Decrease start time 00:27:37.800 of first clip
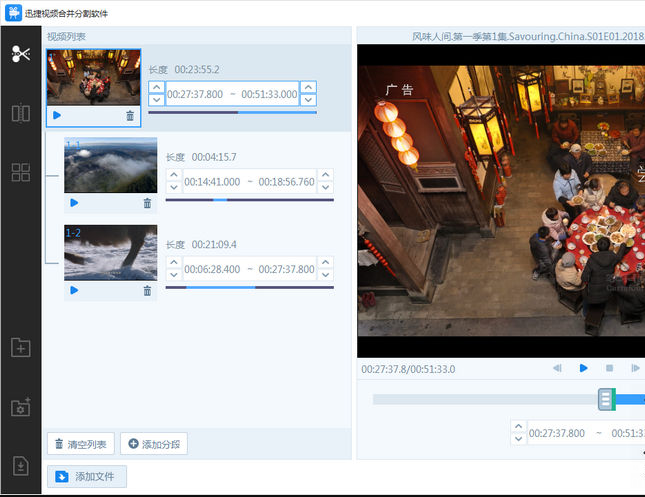Viewport: 645px width, 497px height. pos(157,100)
